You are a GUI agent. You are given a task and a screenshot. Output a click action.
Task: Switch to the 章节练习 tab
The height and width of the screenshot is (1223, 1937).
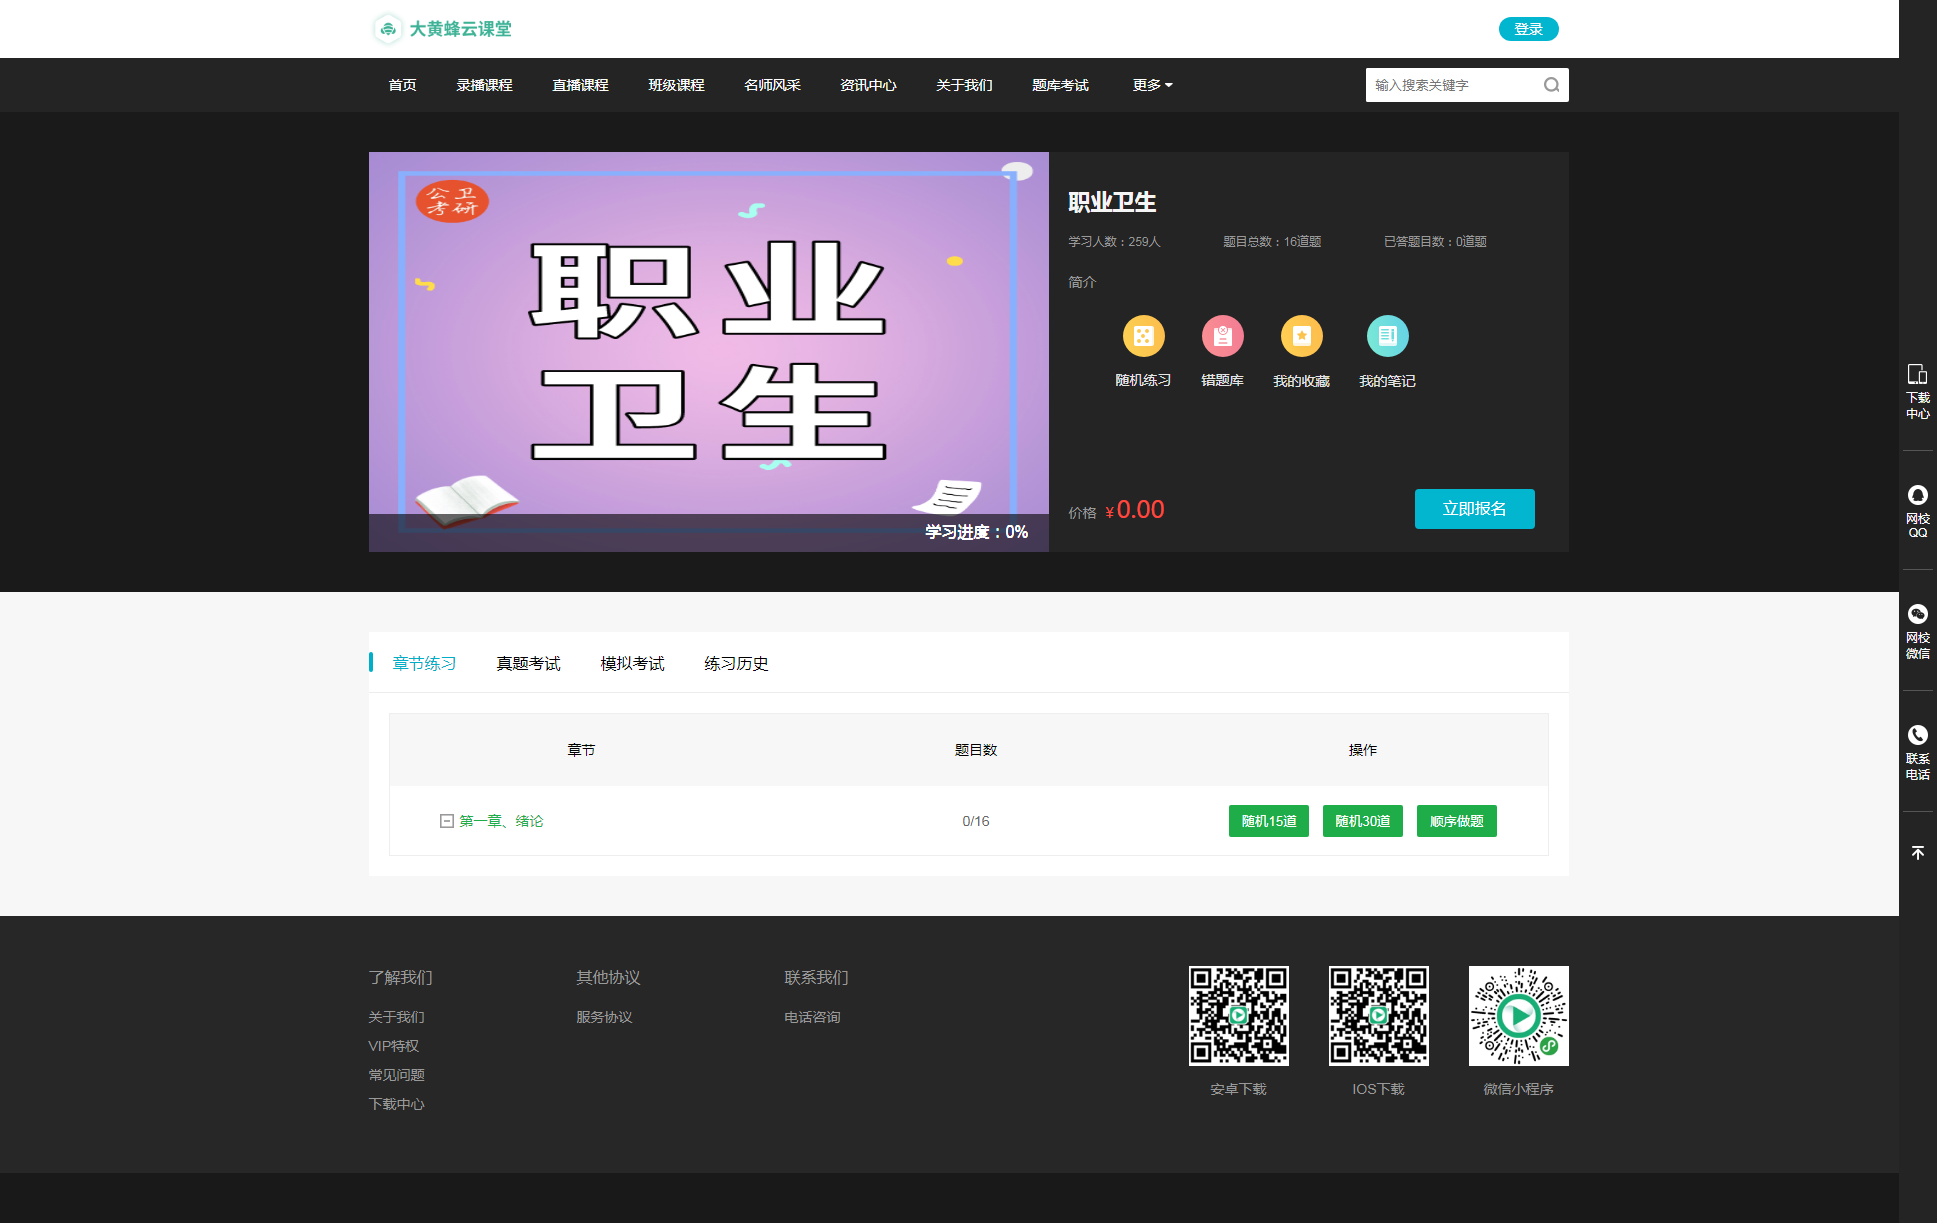[x=424, y=663]
